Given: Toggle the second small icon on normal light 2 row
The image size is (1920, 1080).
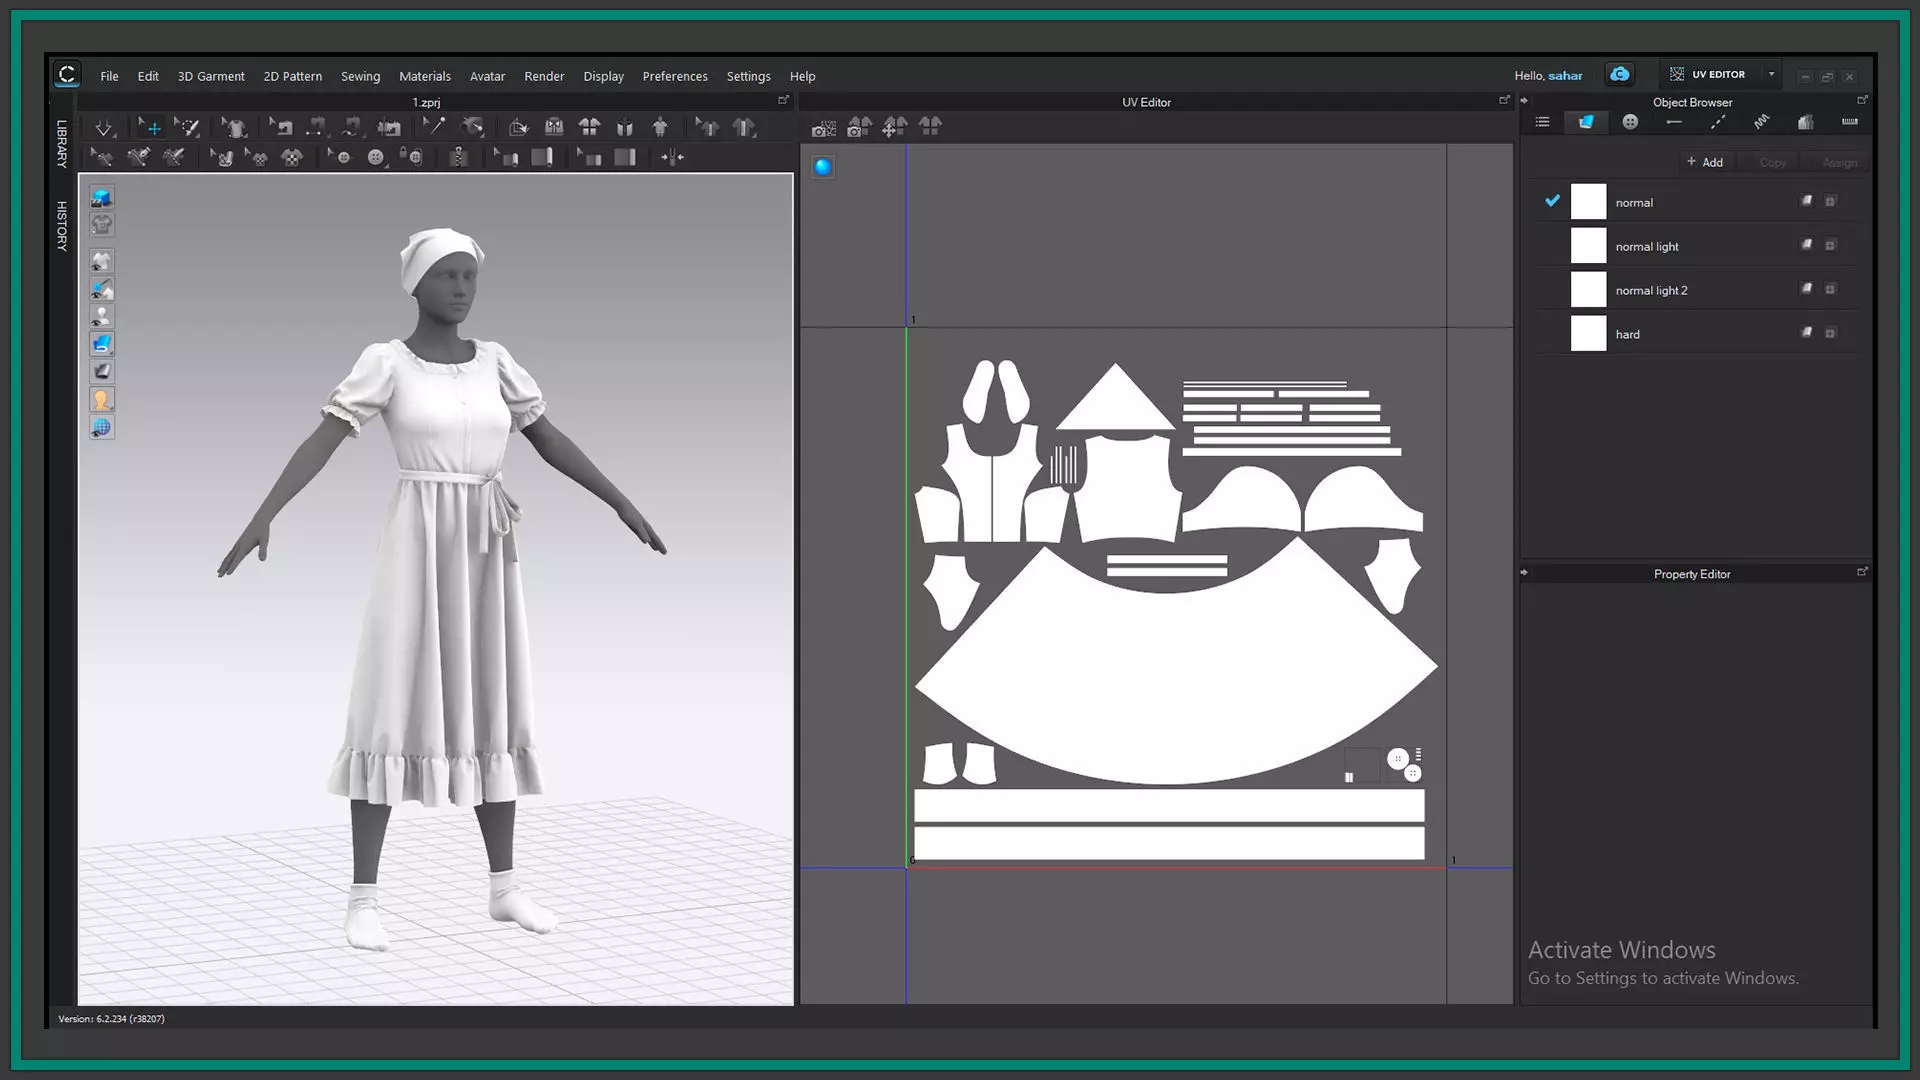Looking at the screenshot, I should coord(1830,289).
